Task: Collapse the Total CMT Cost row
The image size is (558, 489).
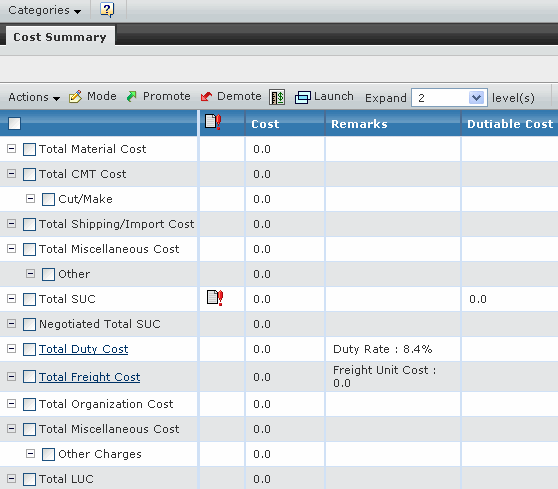Action: click(x=12, y=174)
